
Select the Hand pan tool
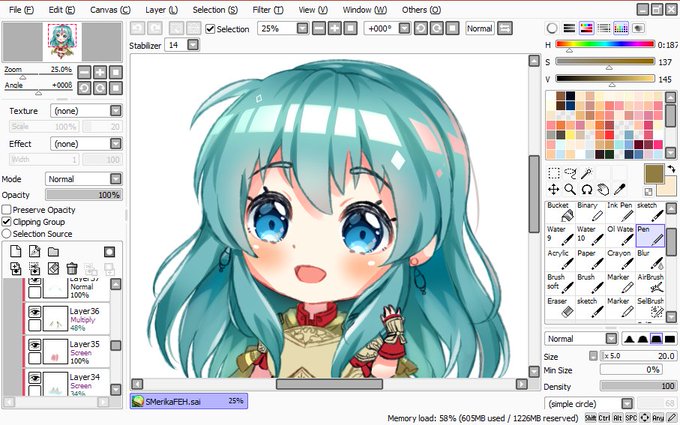603,190
